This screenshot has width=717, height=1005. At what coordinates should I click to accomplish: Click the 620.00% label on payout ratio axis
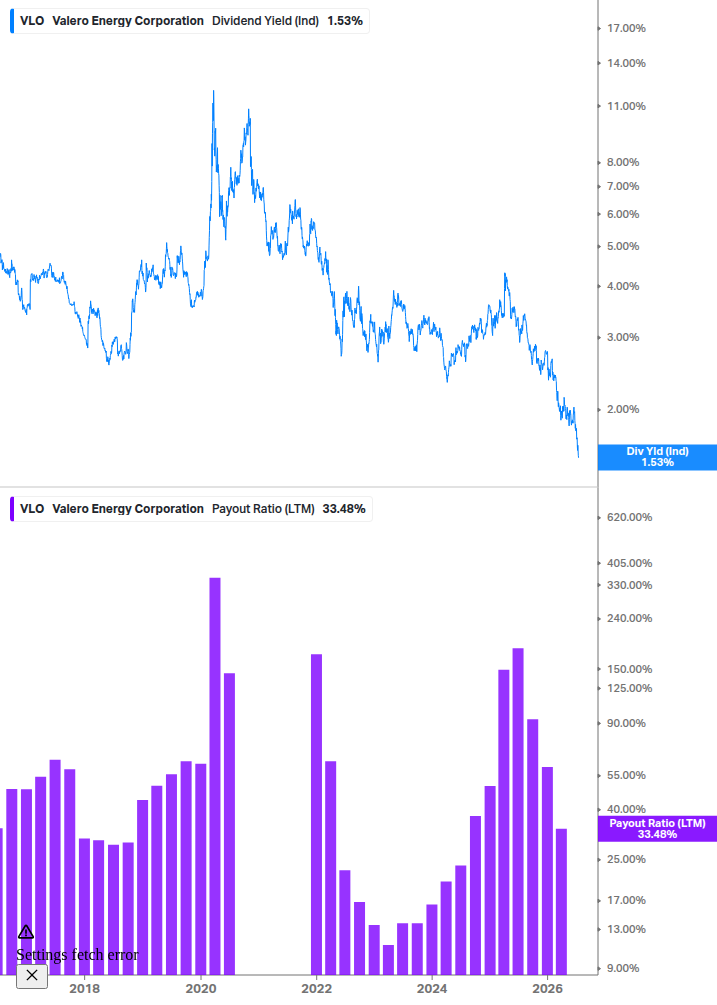point(629,517)
